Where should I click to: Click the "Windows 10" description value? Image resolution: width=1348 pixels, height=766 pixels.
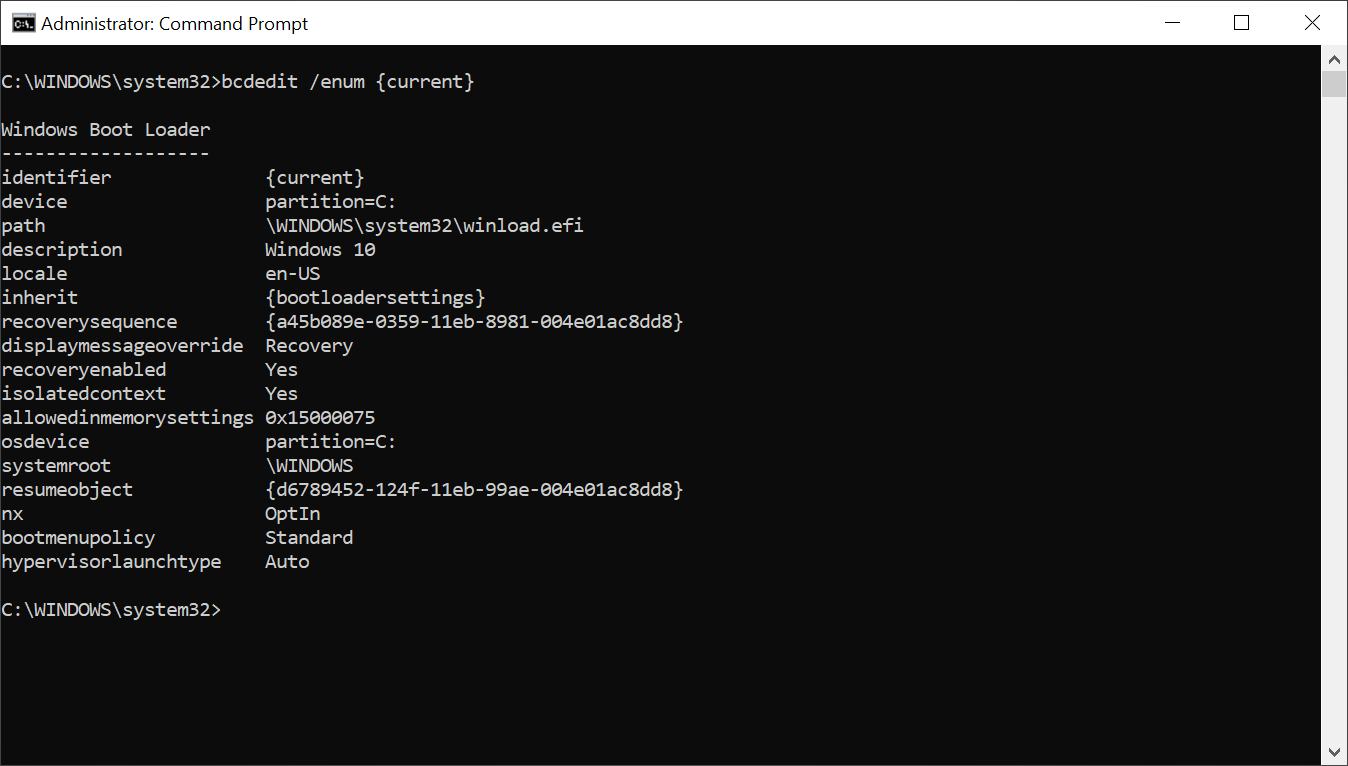point(320,250)
